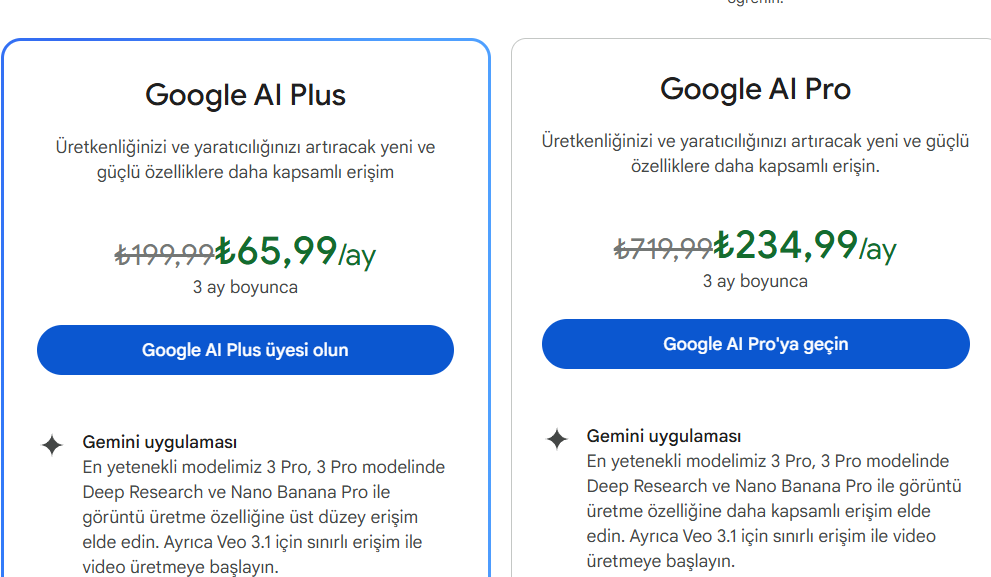Click the Gemini sparkle icon in Plus card
This screenshot has width=991, height=577.
click(52, 445)
